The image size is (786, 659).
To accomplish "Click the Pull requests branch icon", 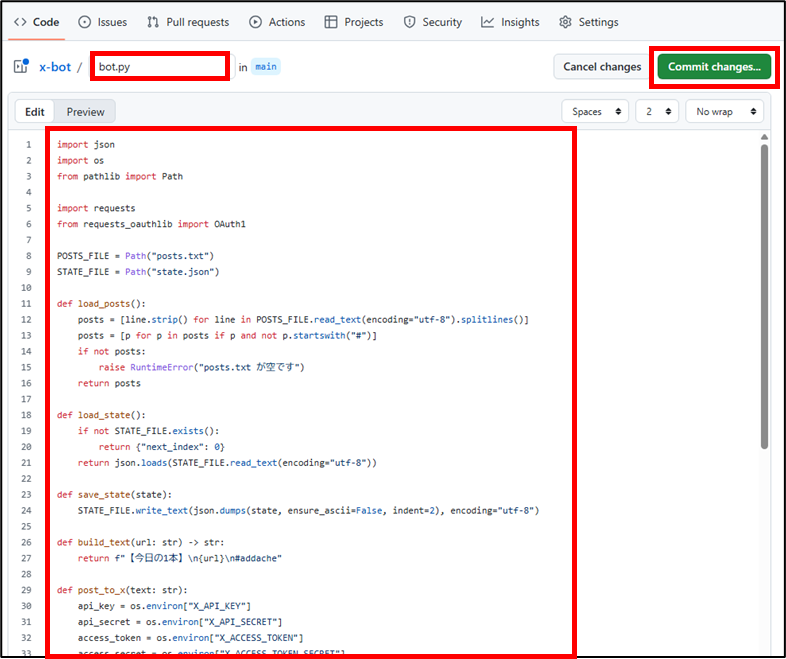I will [x=153, y=22].
